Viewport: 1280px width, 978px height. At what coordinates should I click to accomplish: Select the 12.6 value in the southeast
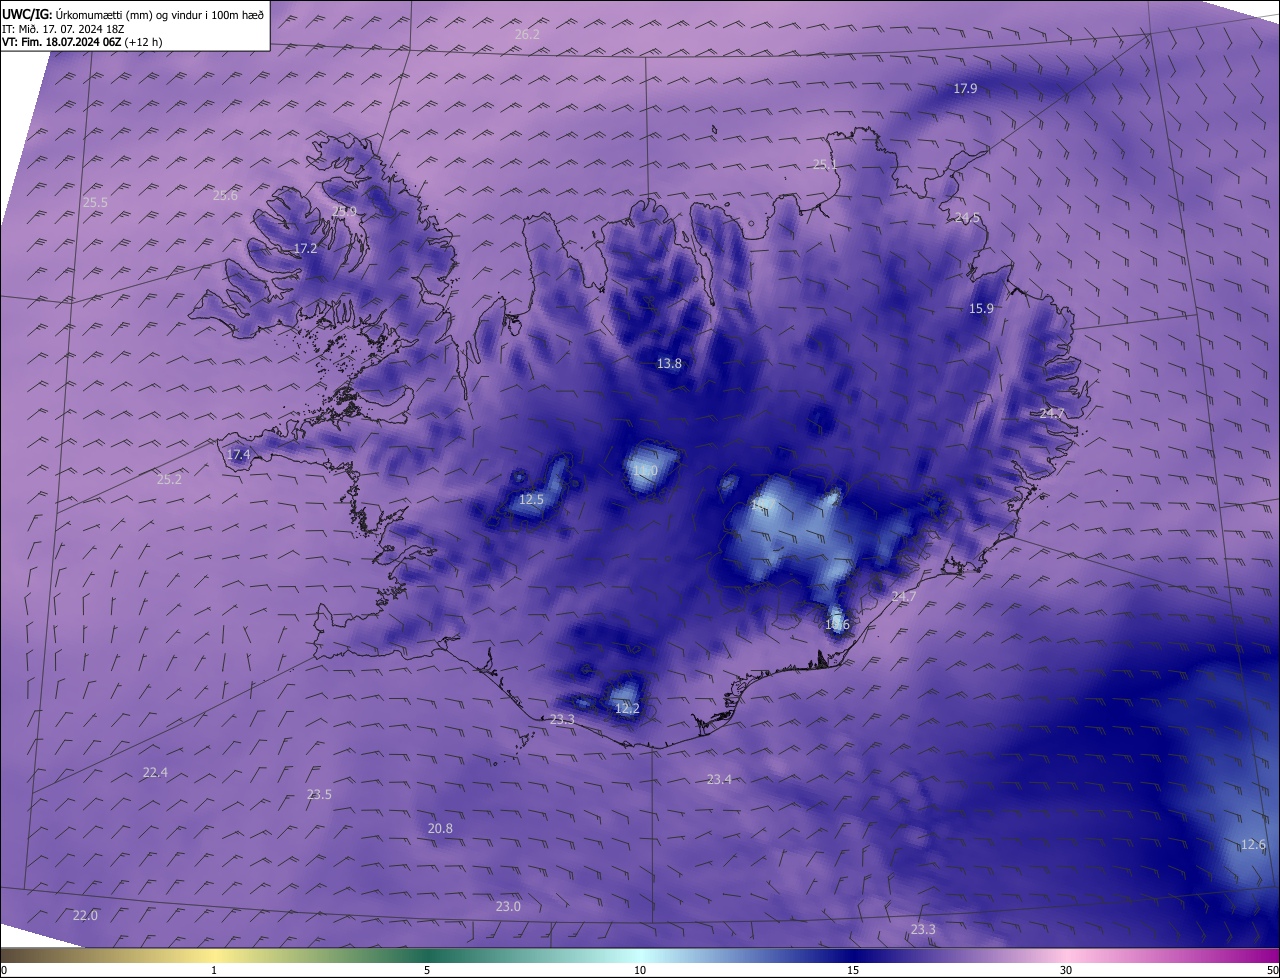pos(1253,846)
